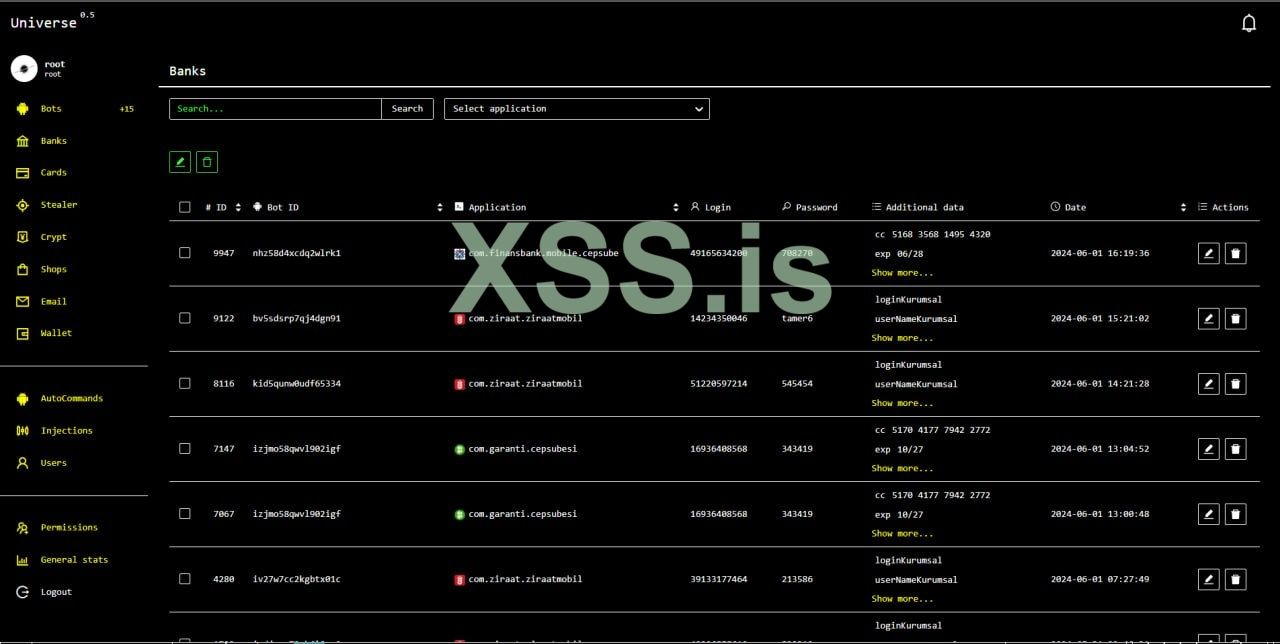1280x644 pixels.
Task: Sort by Date column arrows
Action: [1183, 207]
